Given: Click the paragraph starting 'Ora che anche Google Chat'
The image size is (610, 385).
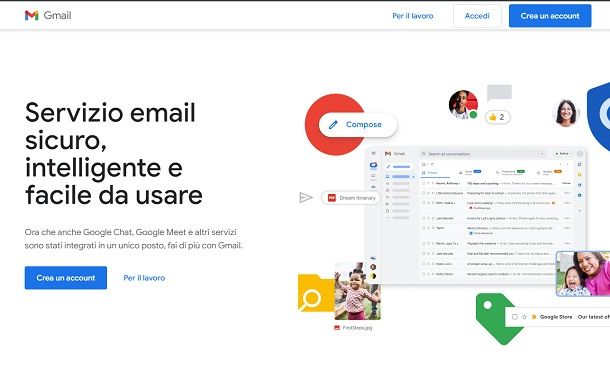Looking at the screenshot, I should pyautogui.click(x=133, y=239).
